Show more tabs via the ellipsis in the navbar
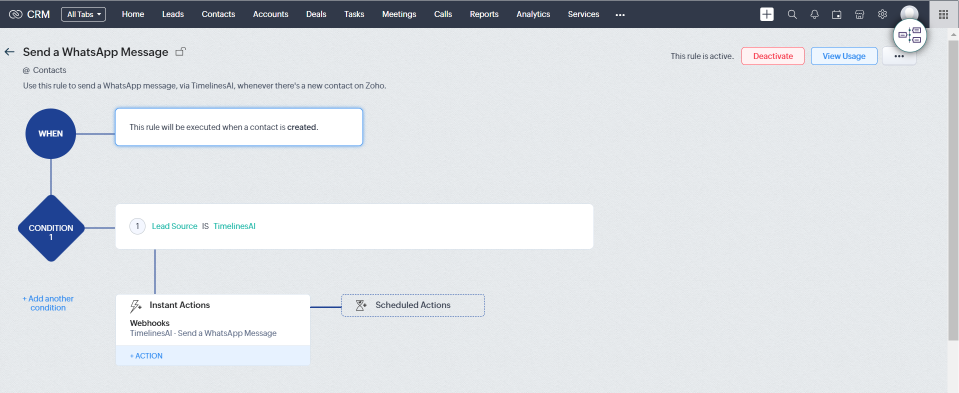This screenshot has height=393, width=959. 620,15
